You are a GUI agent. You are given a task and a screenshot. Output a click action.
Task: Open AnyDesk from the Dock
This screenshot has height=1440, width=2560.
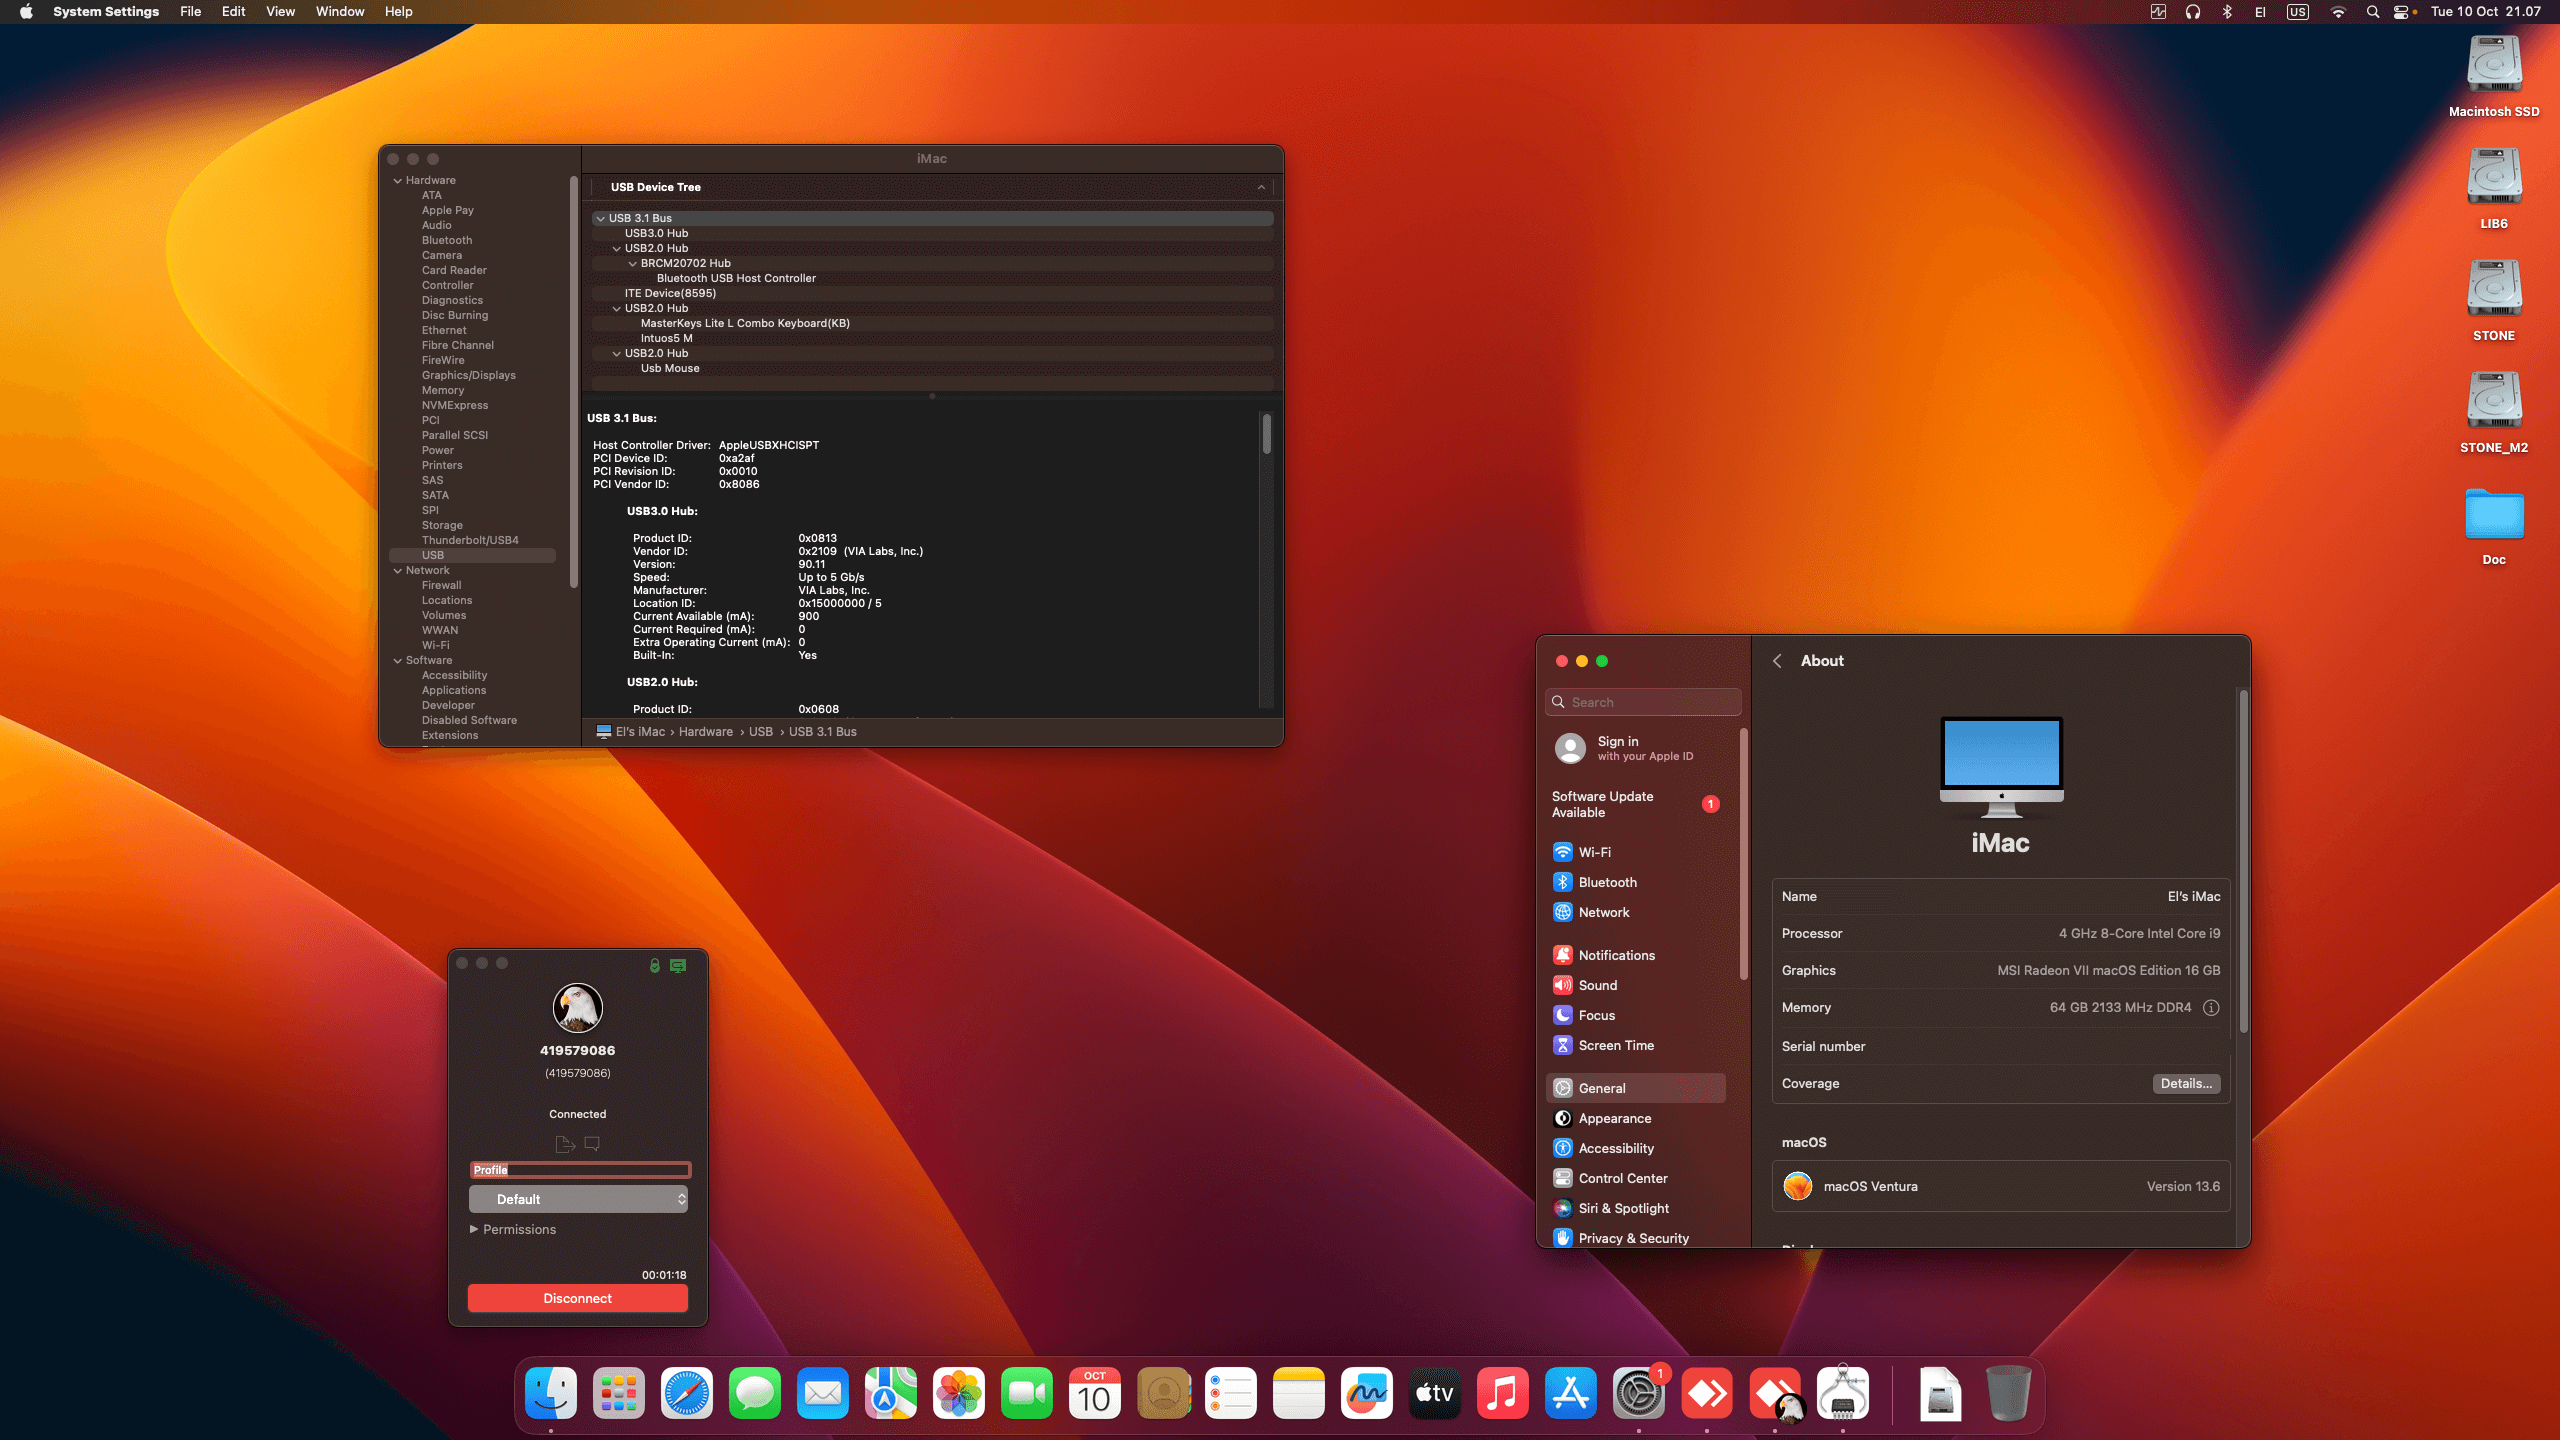(x=1708, y=1392)
